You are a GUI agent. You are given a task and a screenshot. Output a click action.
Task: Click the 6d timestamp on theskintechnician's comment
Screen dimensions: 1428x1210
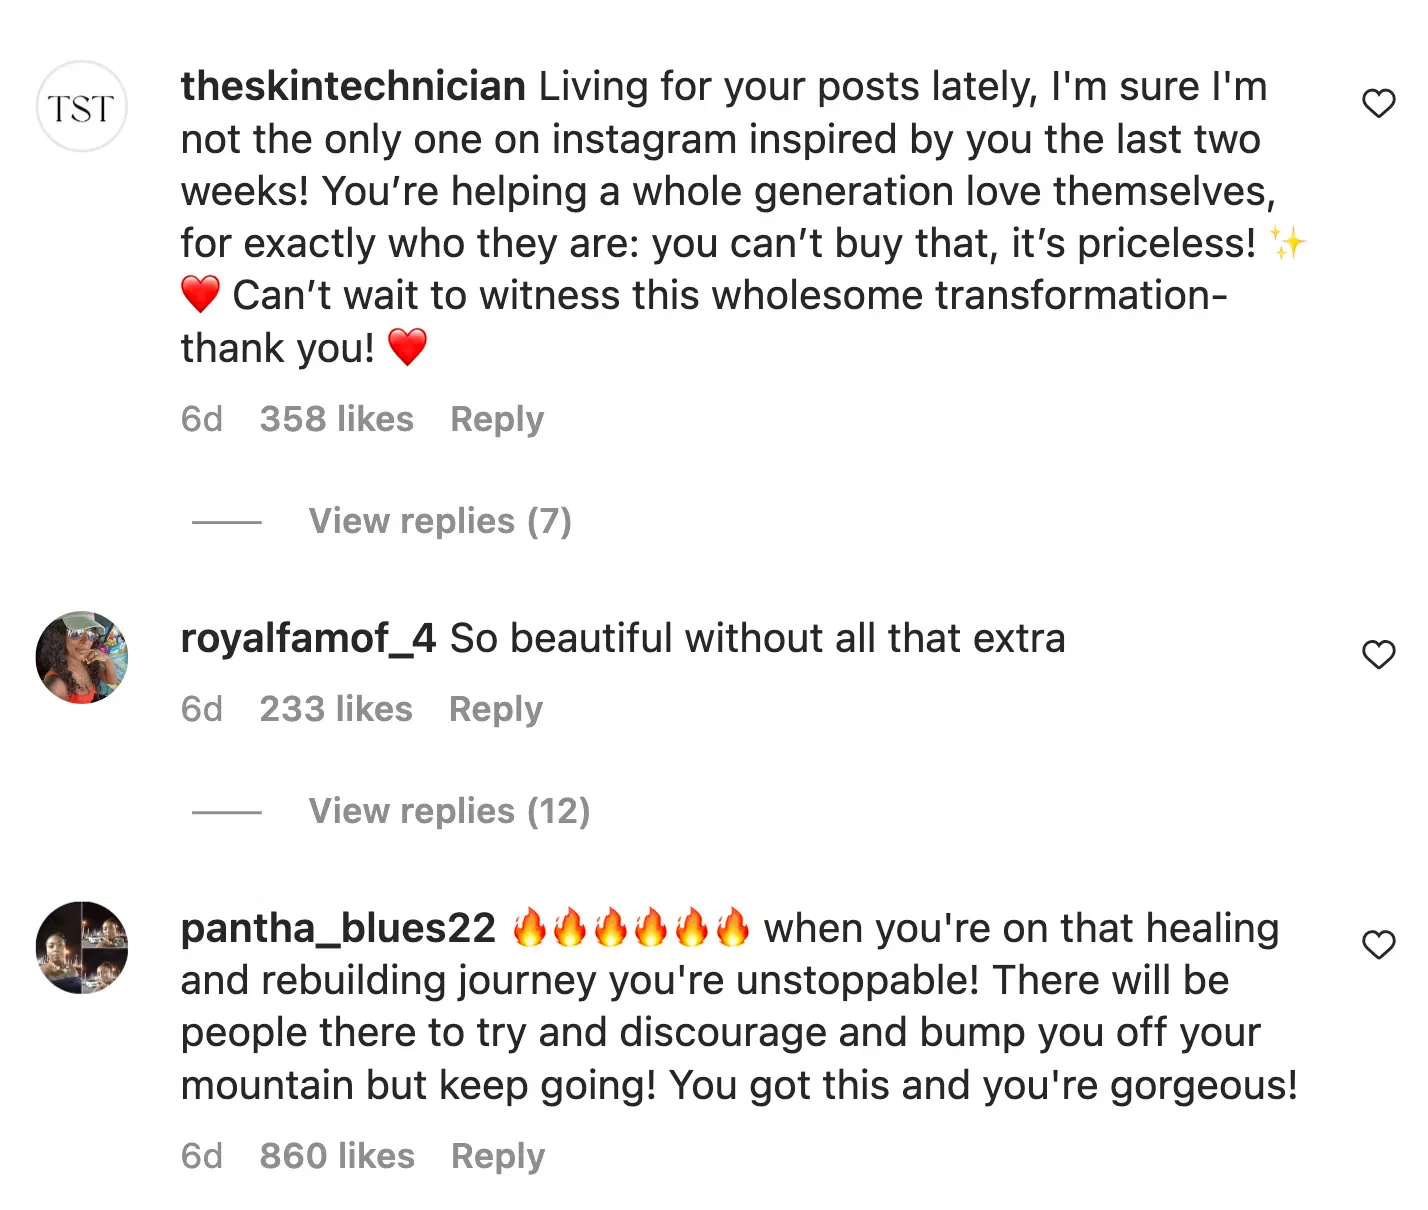[202, 419]
